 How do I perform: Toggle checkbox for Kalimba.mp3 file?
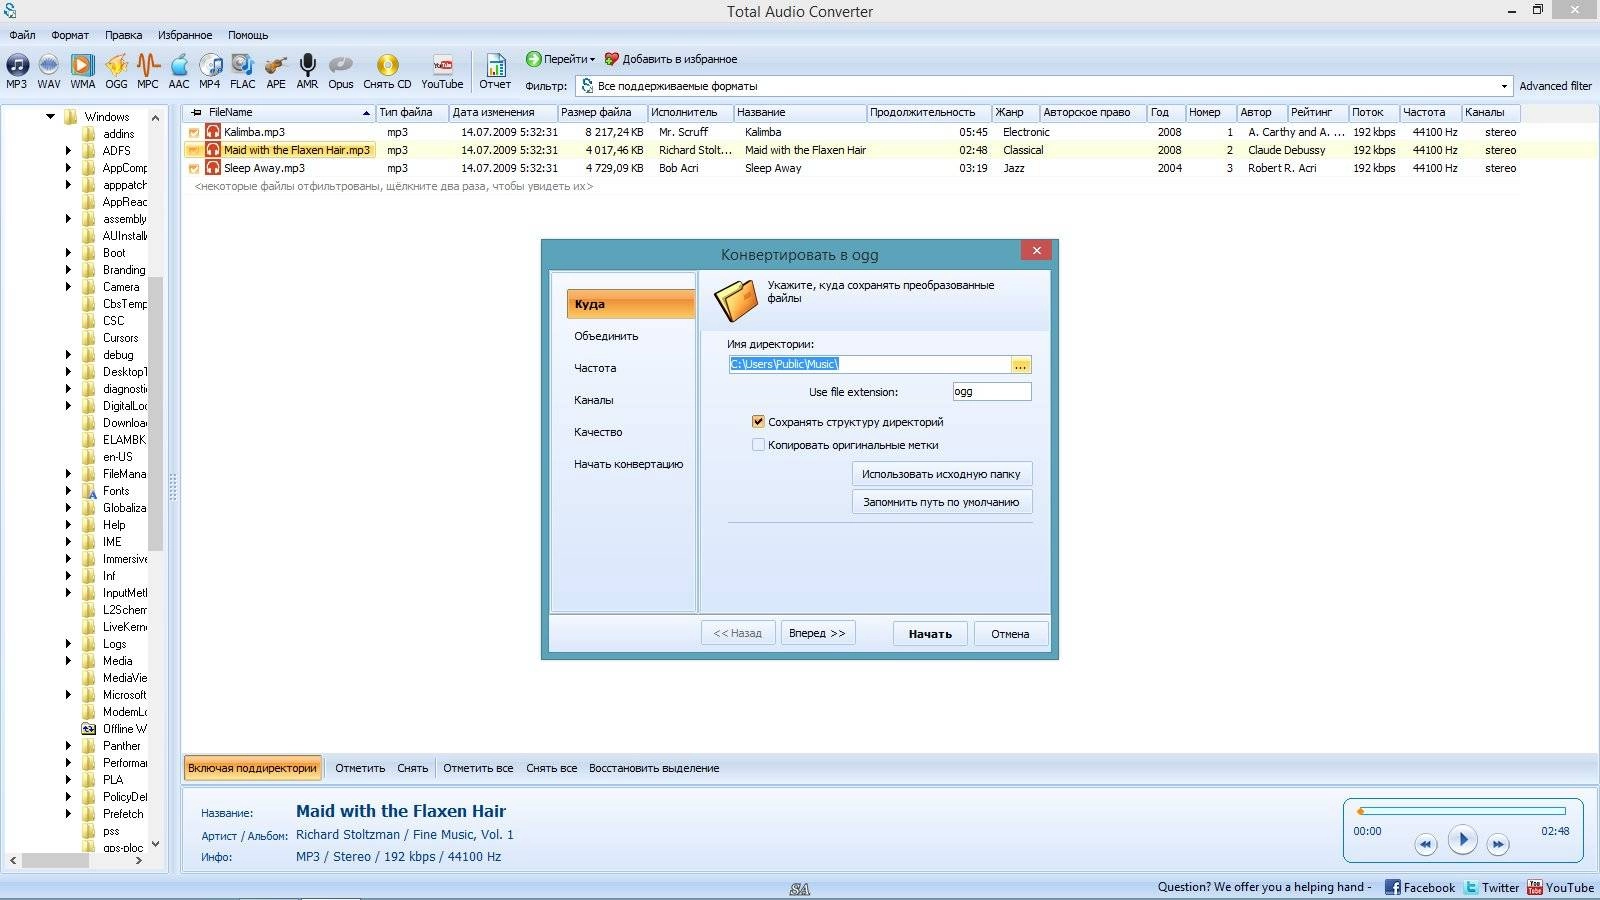coord(194,132)
